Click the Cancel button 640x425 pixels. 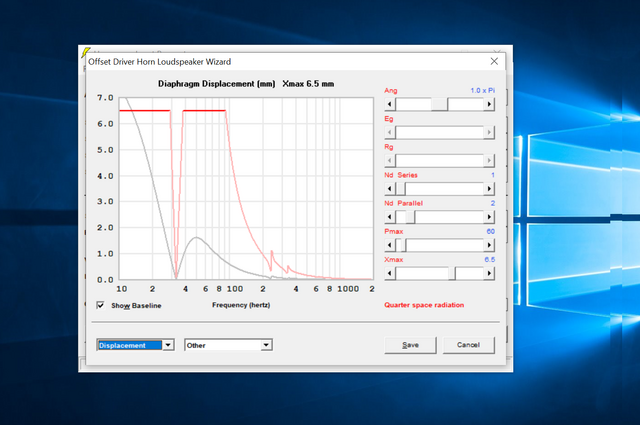[468, 345]
